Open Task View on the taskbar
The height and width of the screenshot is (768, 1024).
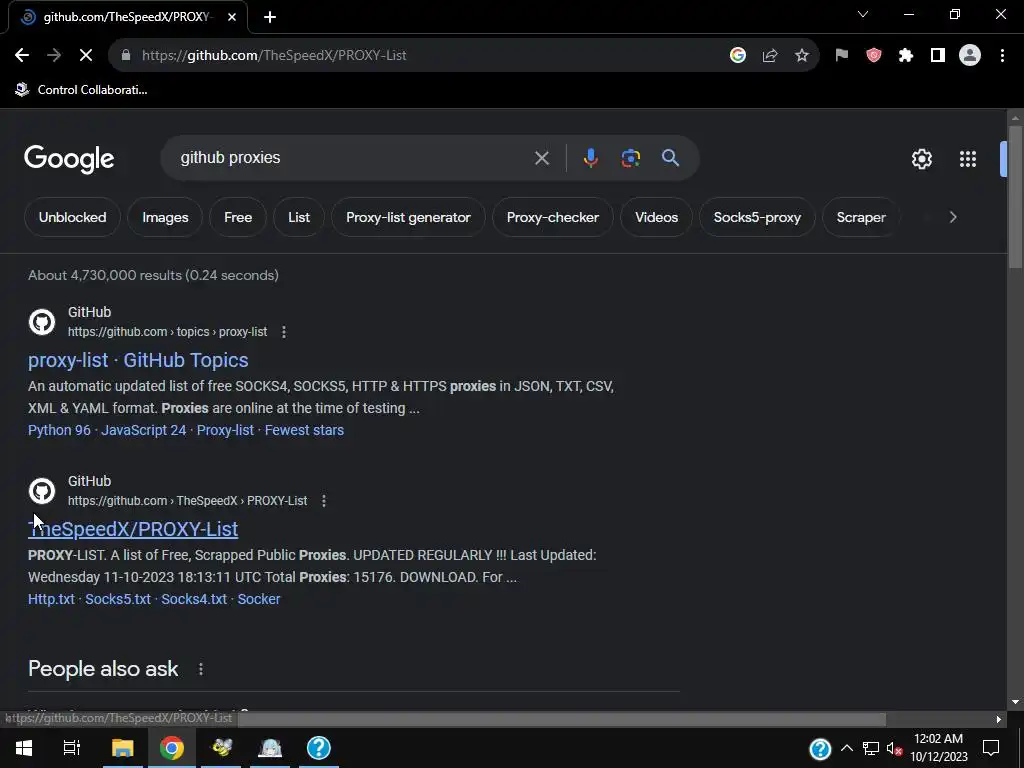[72, 748]
